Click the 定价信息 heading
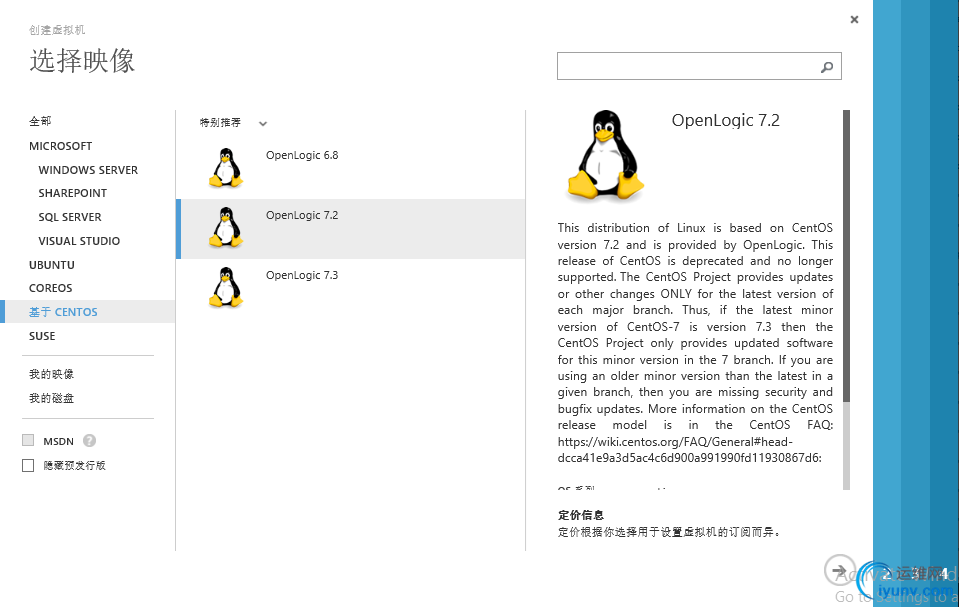This screenshot has width=959, height=607. pos(580,515)
